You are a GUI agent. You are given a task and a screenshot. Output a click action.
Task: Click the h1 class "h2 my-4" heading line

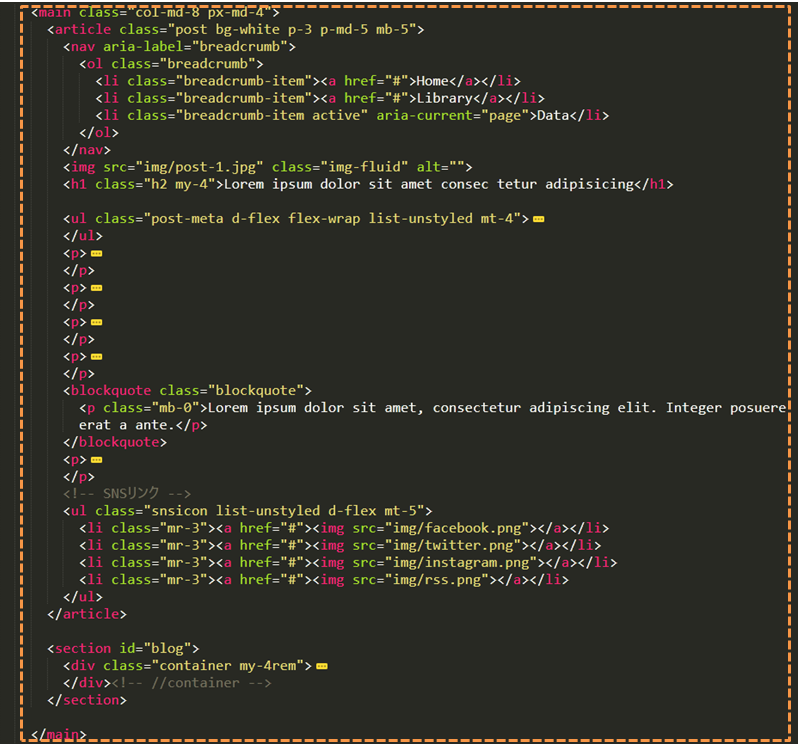pyautogui.click(x=368, y=184)
